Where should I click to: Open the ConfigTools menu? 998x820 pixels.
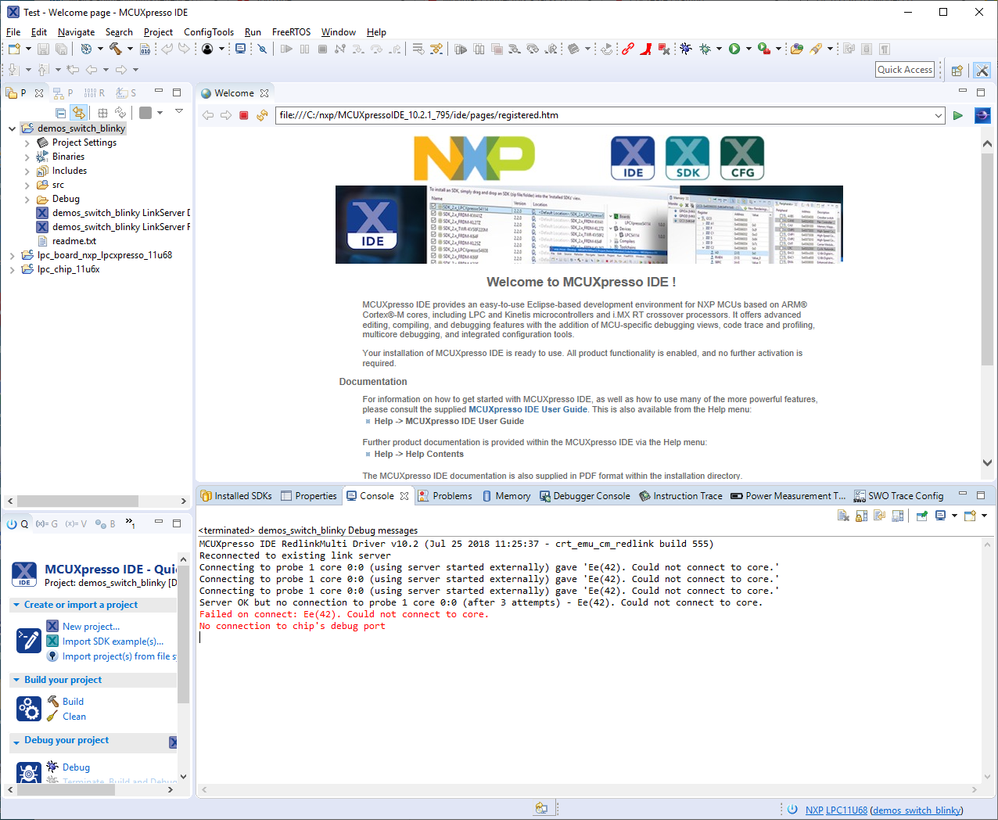click(209, 32)
